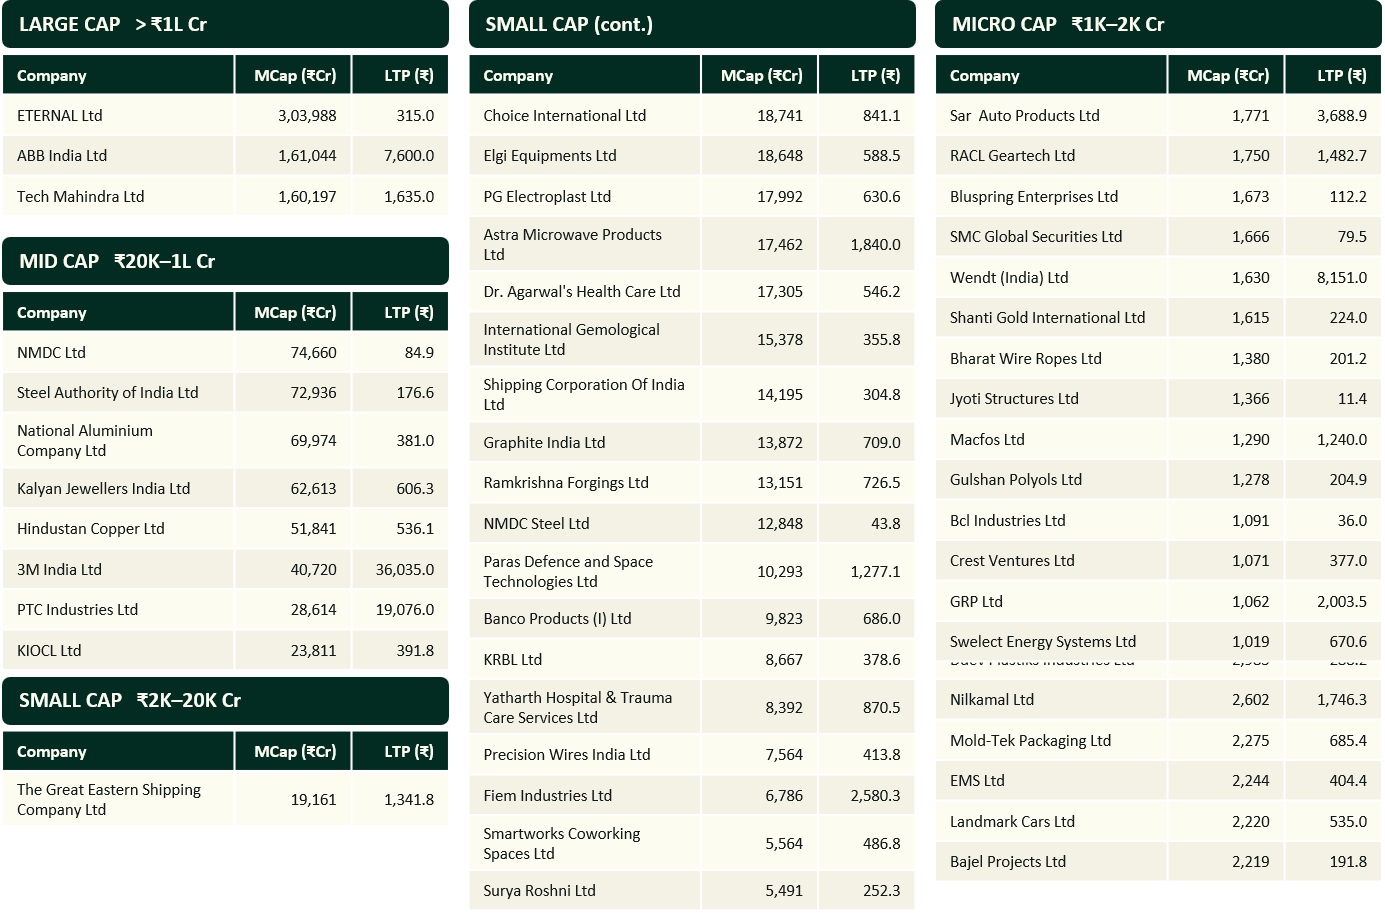The image size is (1385, 913).
Task: Click the KIOCL Ltd company name
Action: point(49,651)
